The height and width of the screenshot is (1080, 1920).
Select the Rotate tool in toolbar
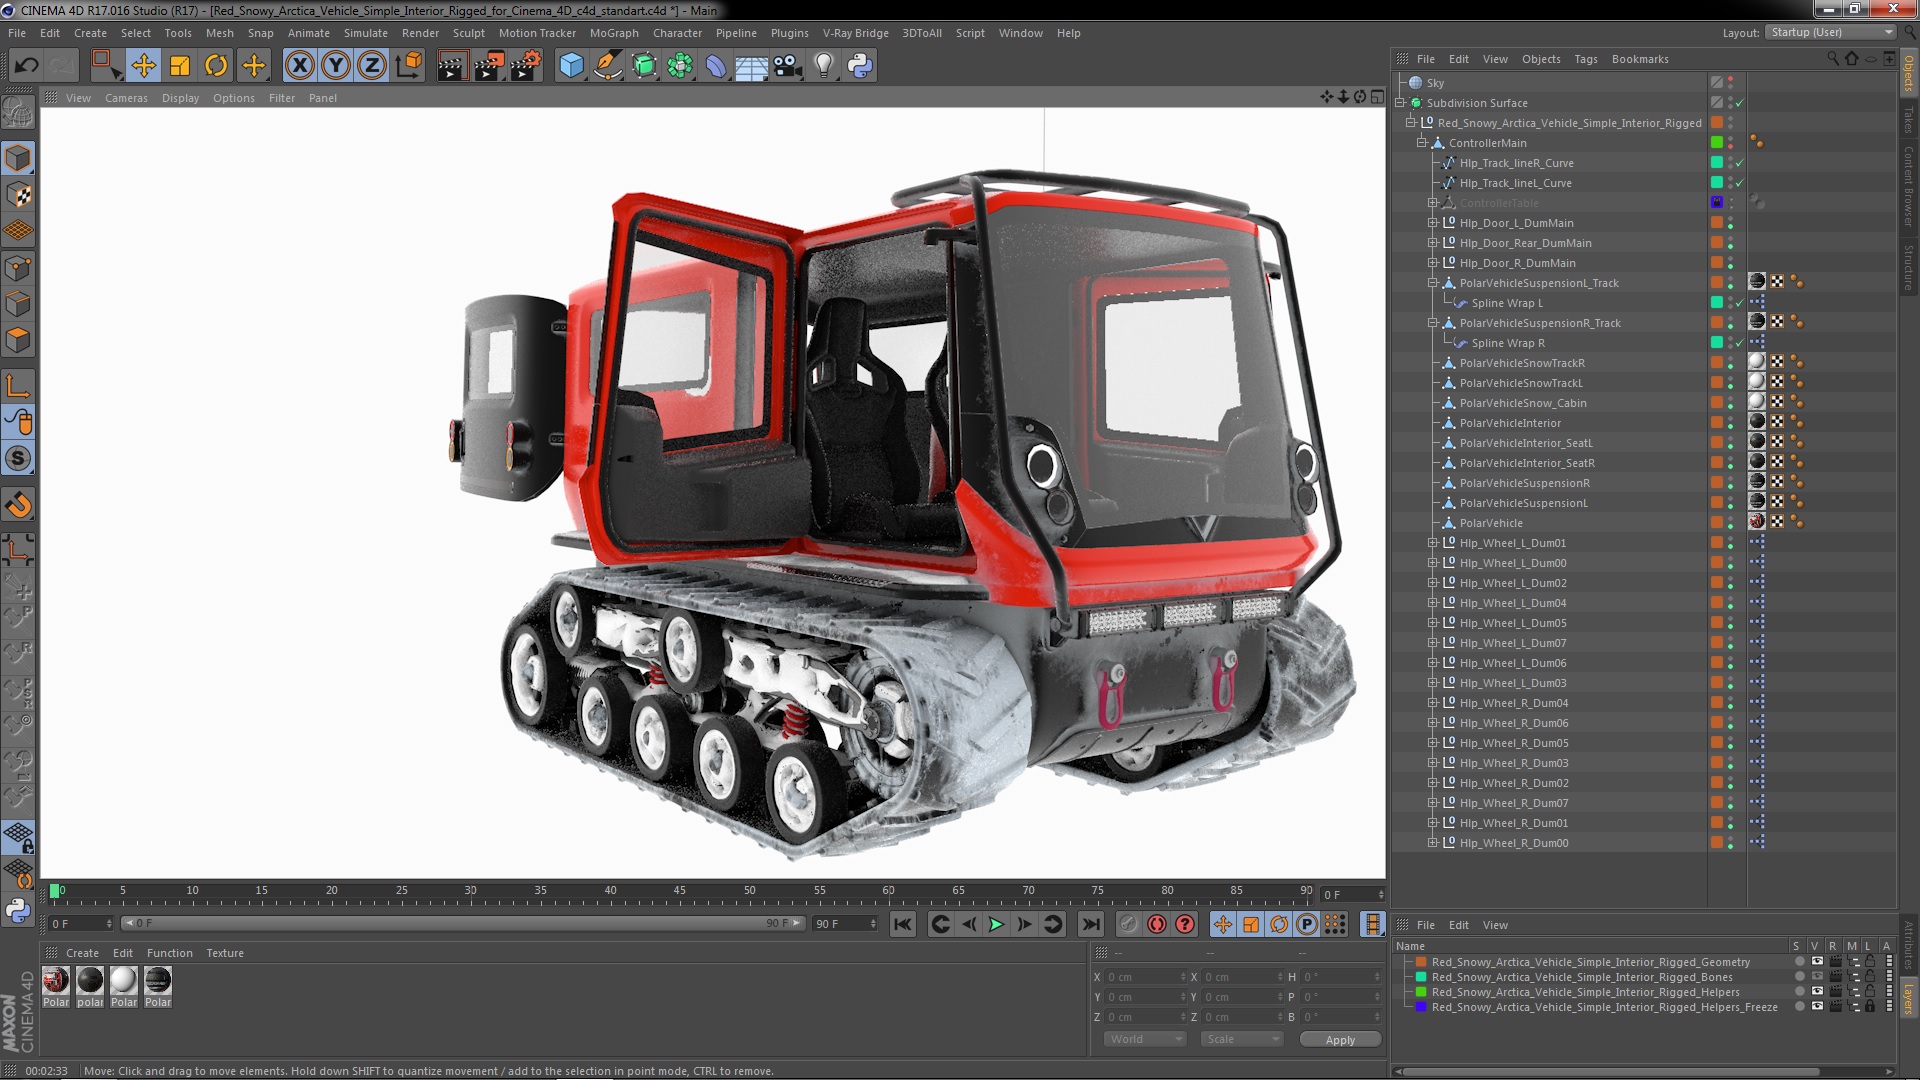coord(216,66)
